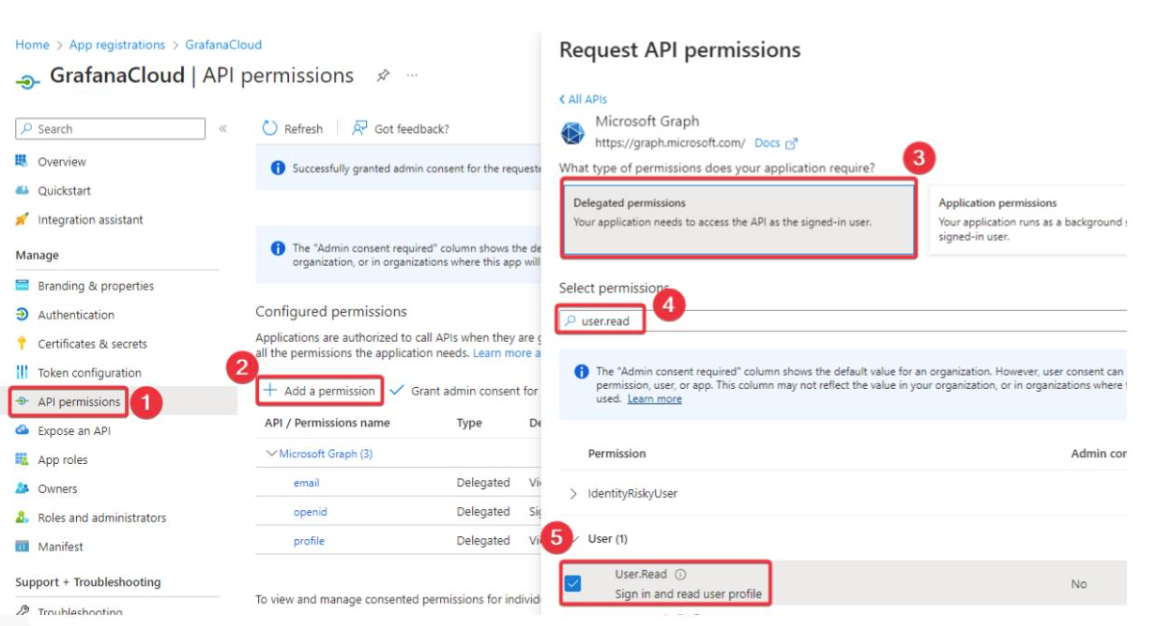
Task: Click the Owners people icon
Action: [x=22, y=488]
